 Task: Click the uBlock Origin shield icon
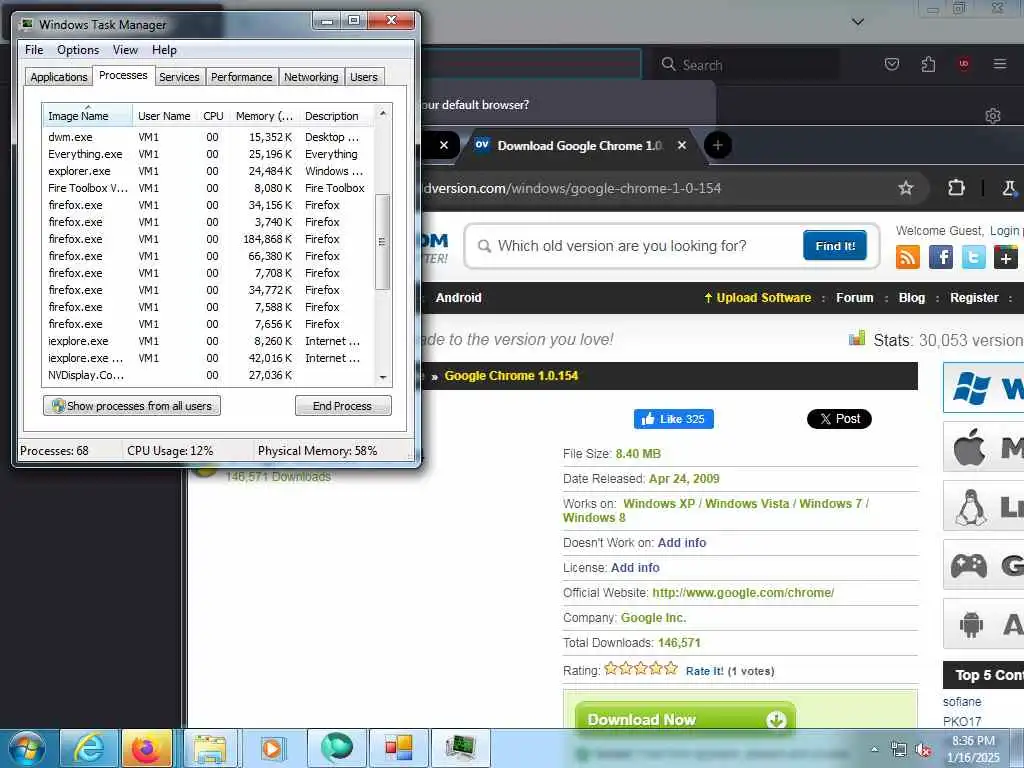click(x=963, y=64)
